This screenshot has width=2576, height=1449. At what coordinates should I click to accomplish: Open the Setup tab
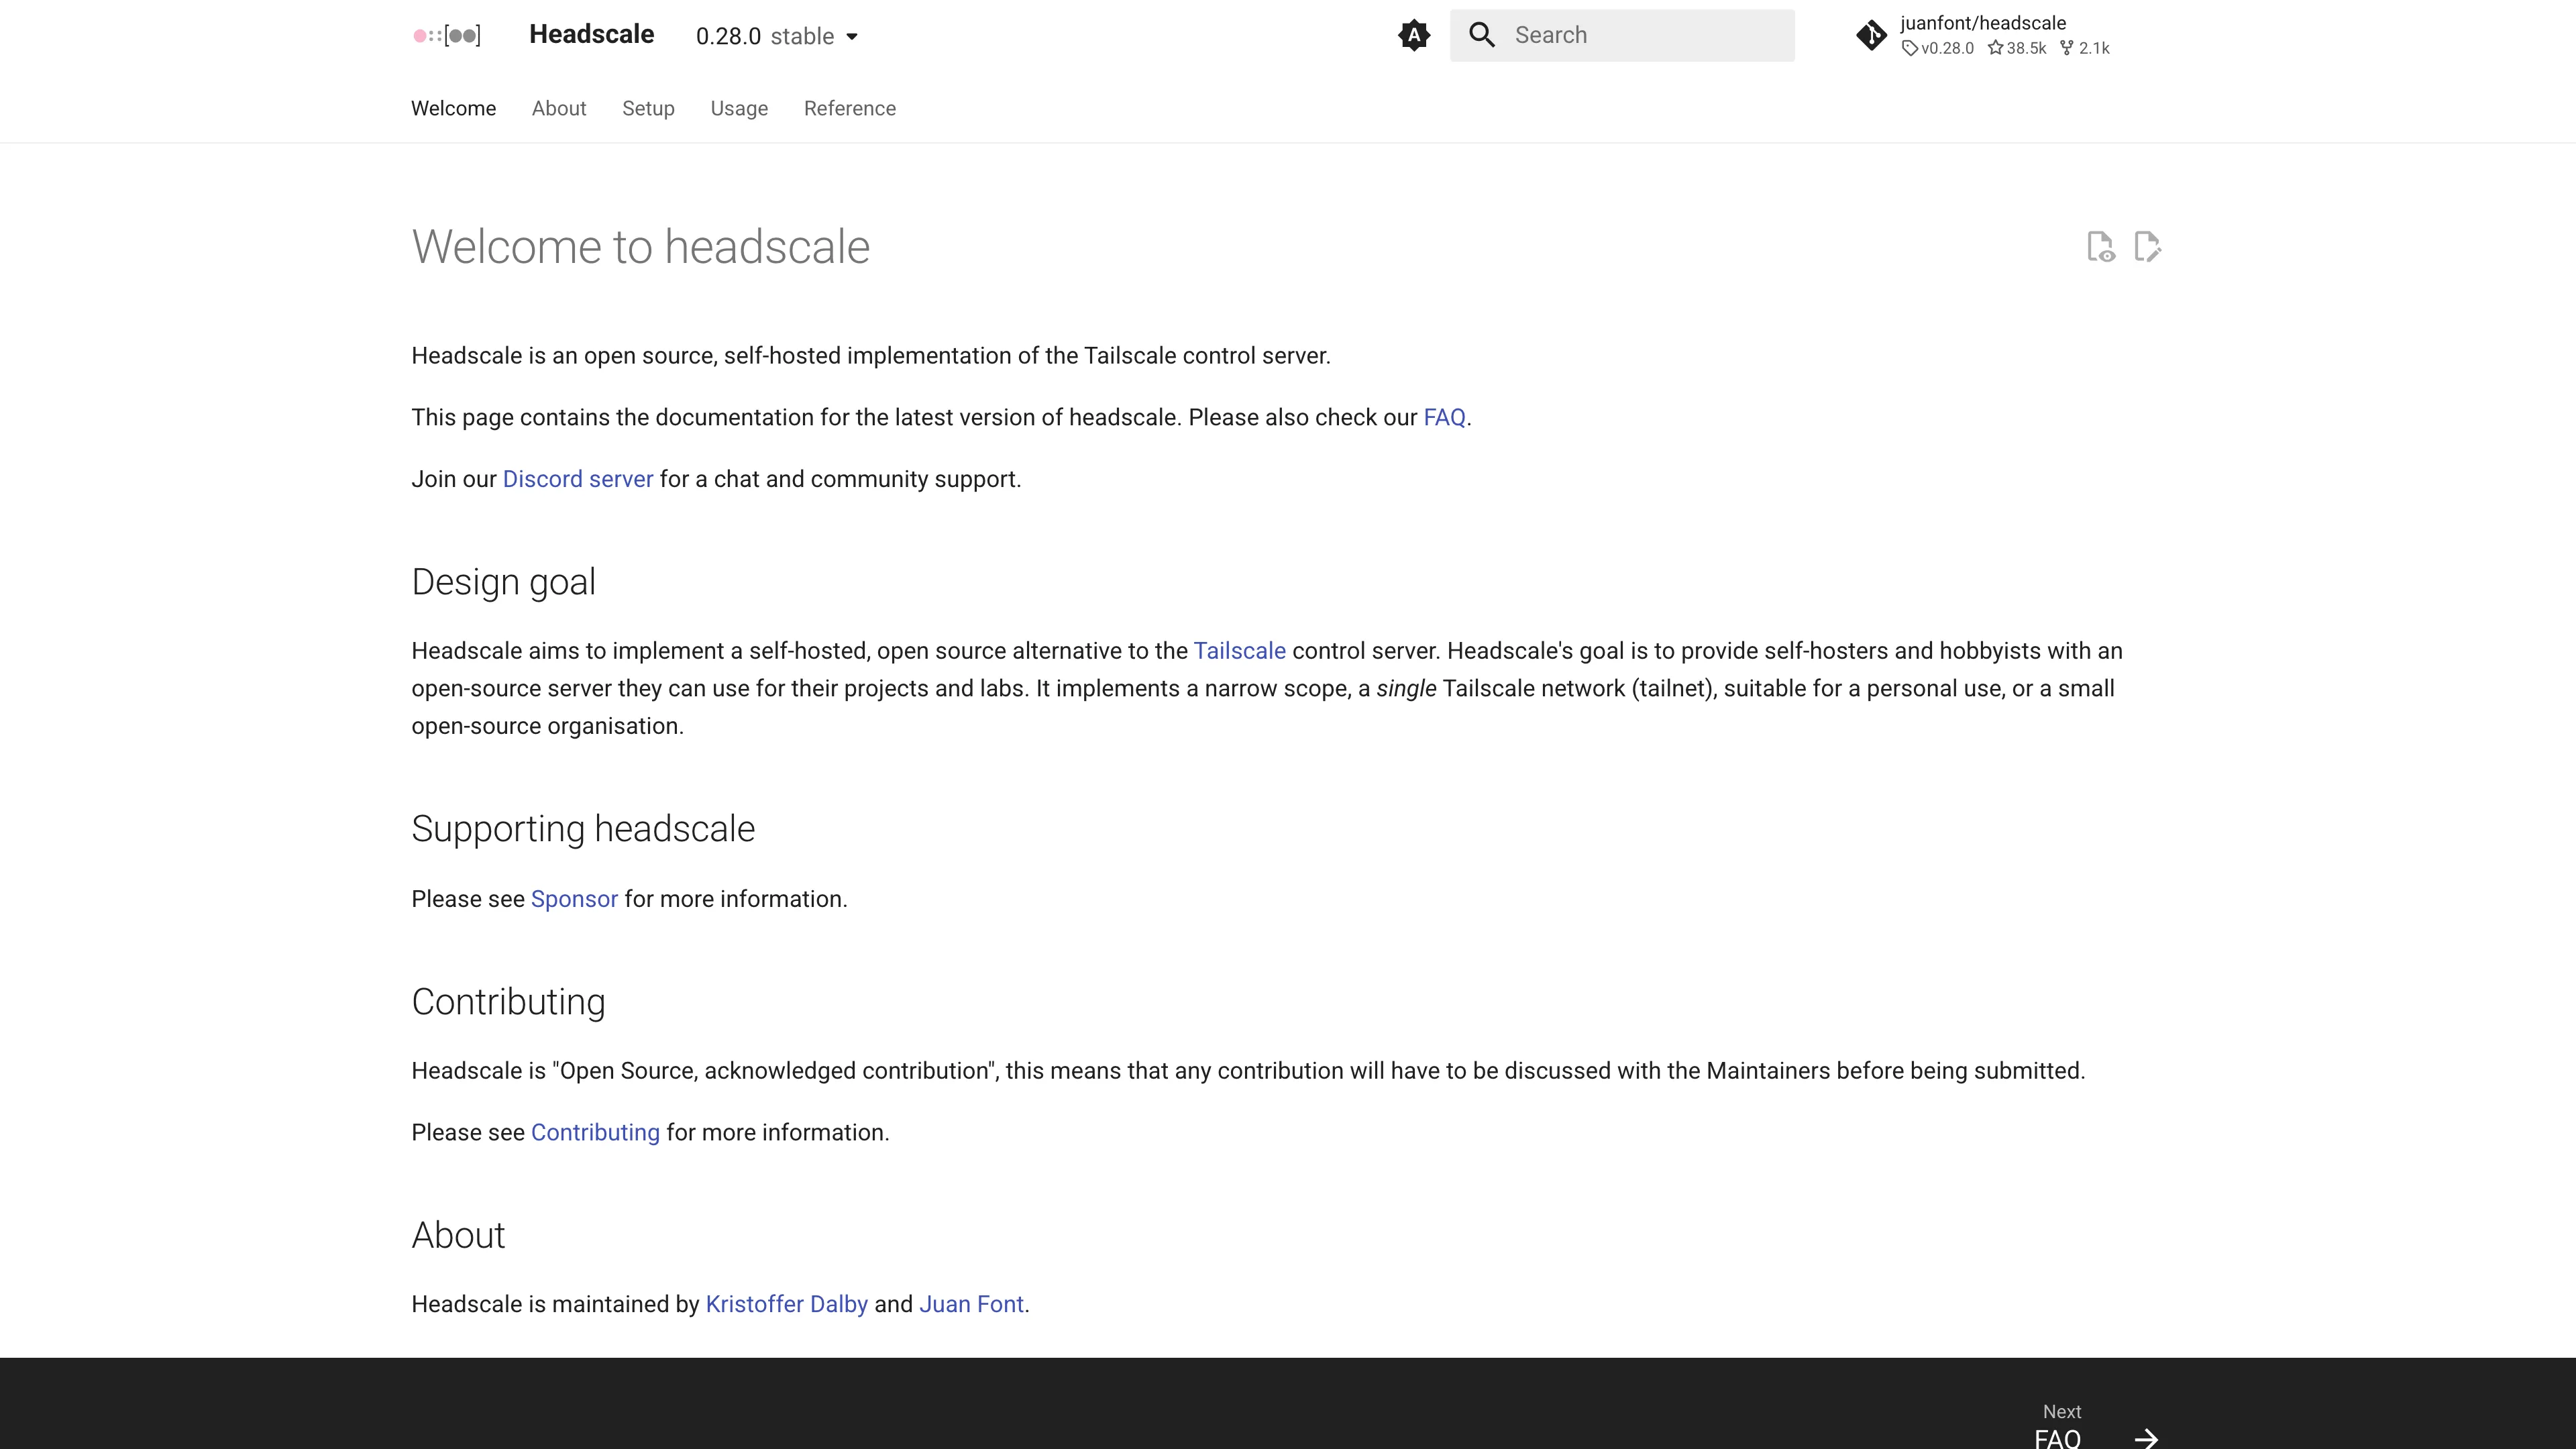pyautogui.click(x=648, y=108)
